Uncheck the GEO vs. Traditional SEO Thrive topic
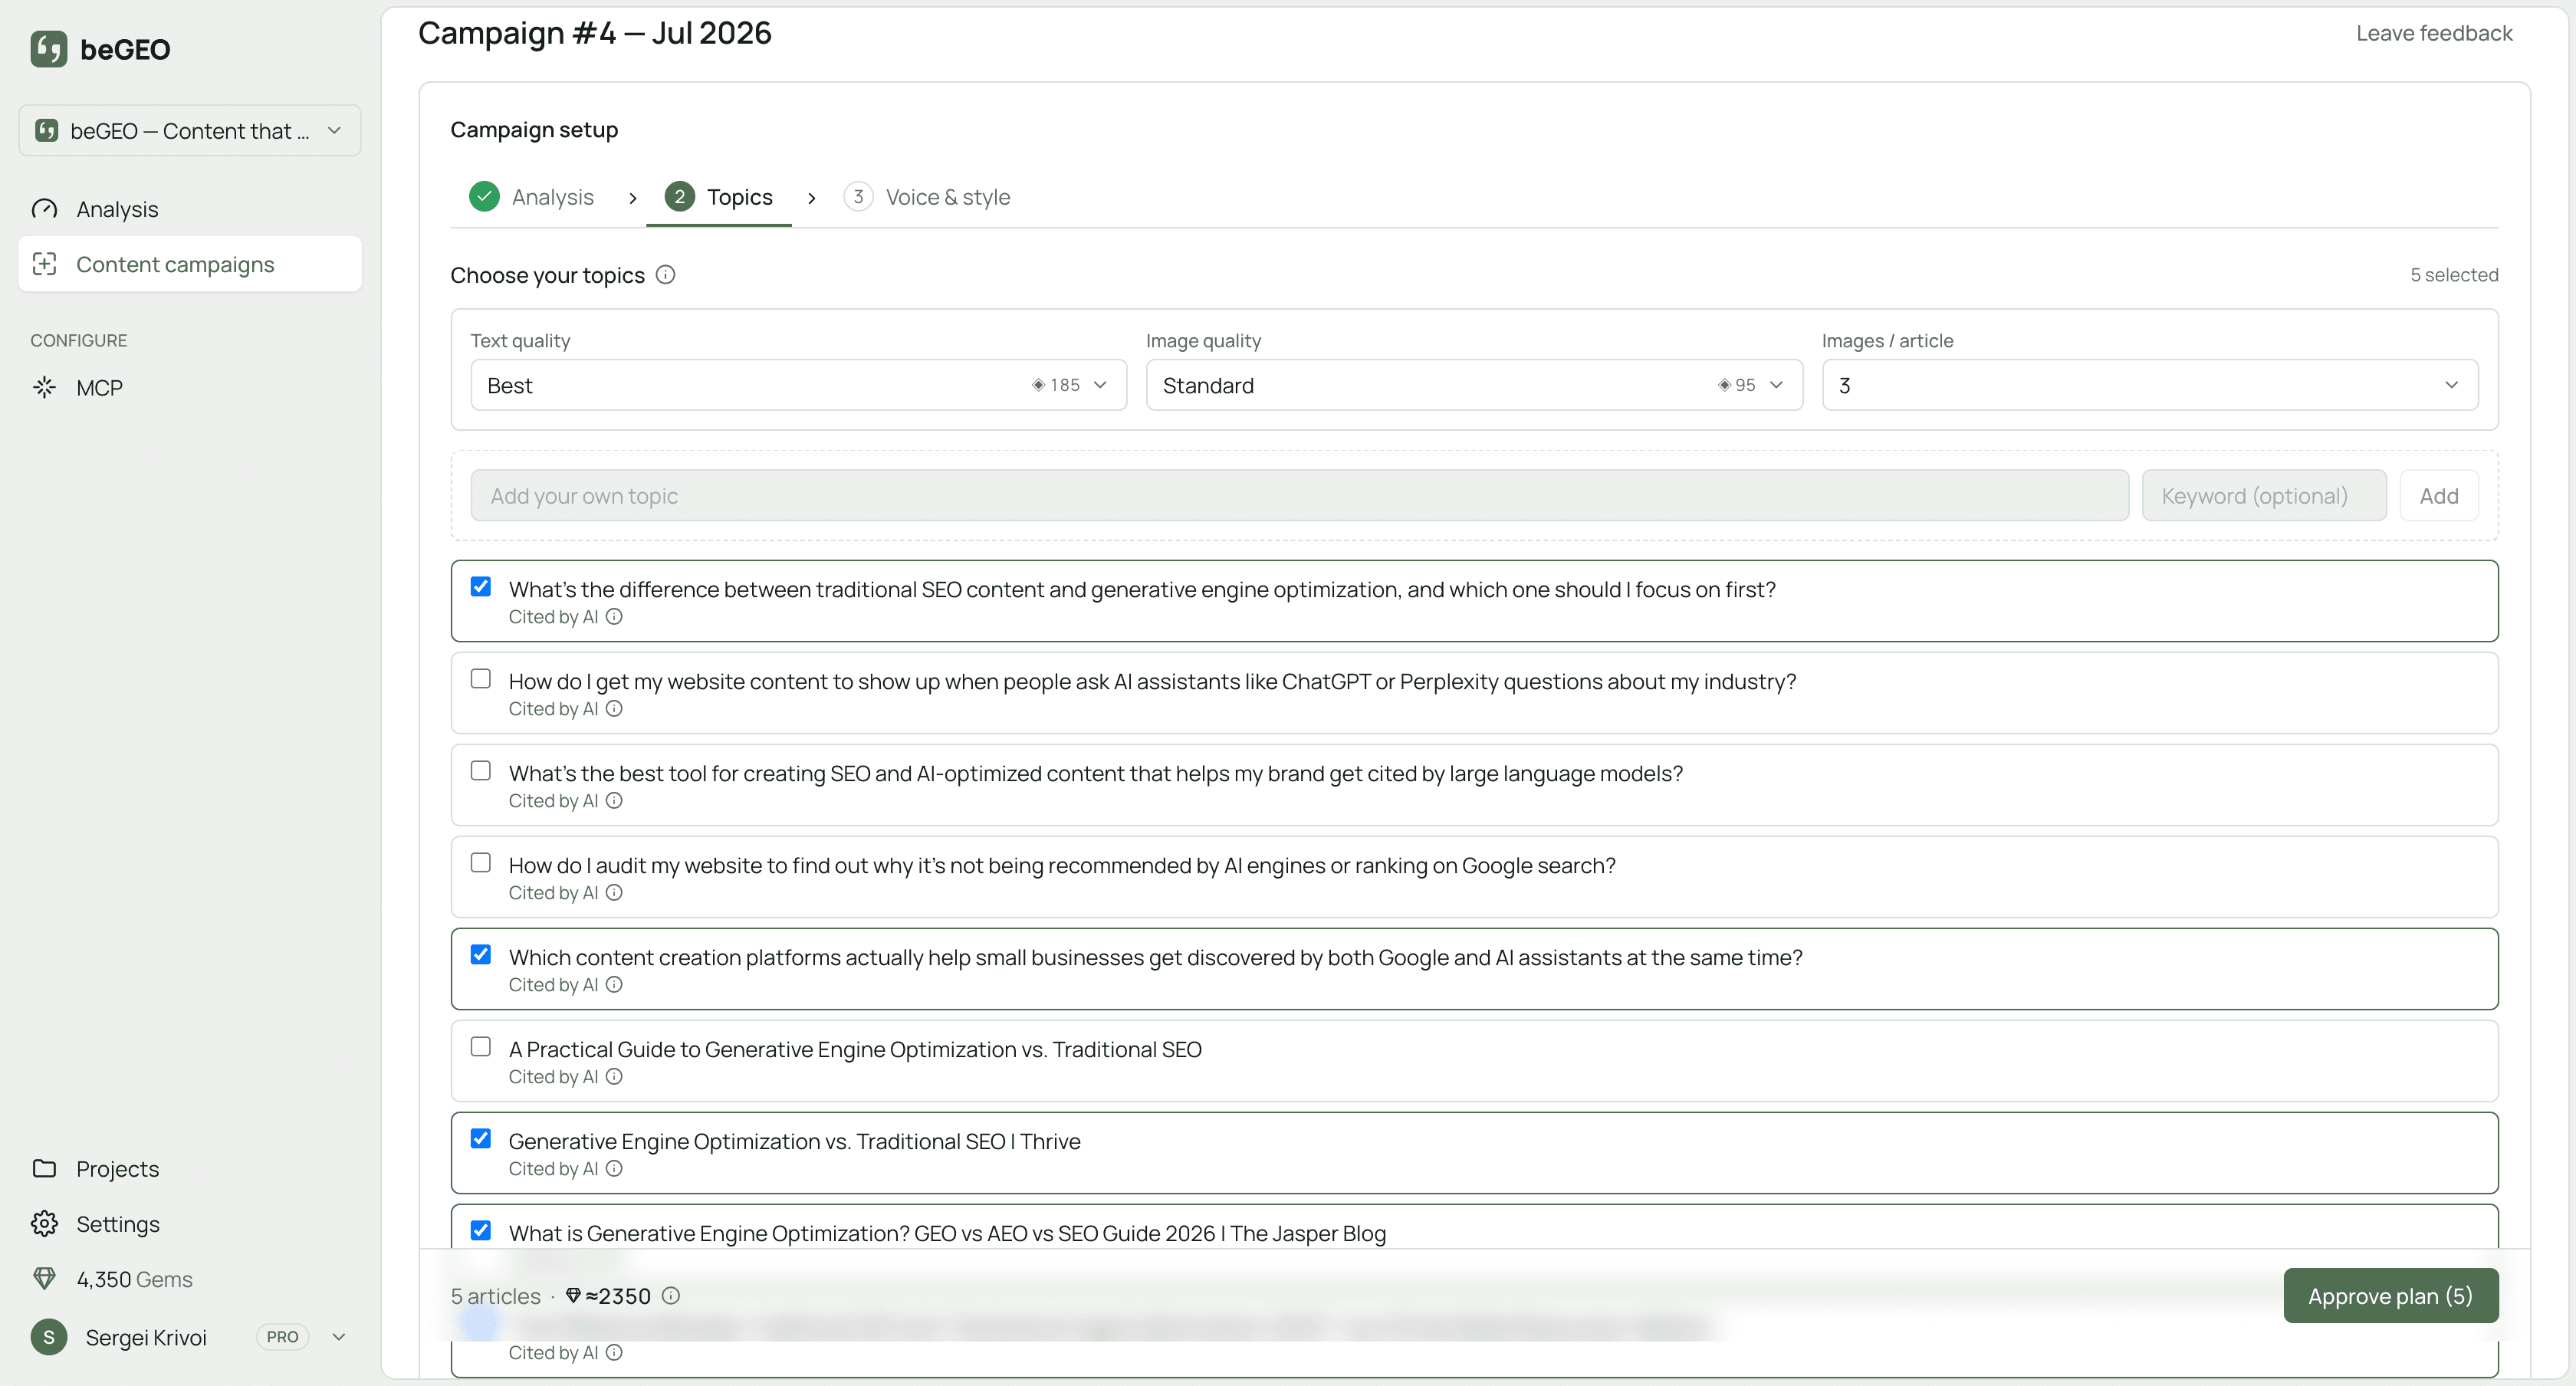The width and height of the screenshot is (2576, 1386). pyautogui.click(x=481, y=1139)
